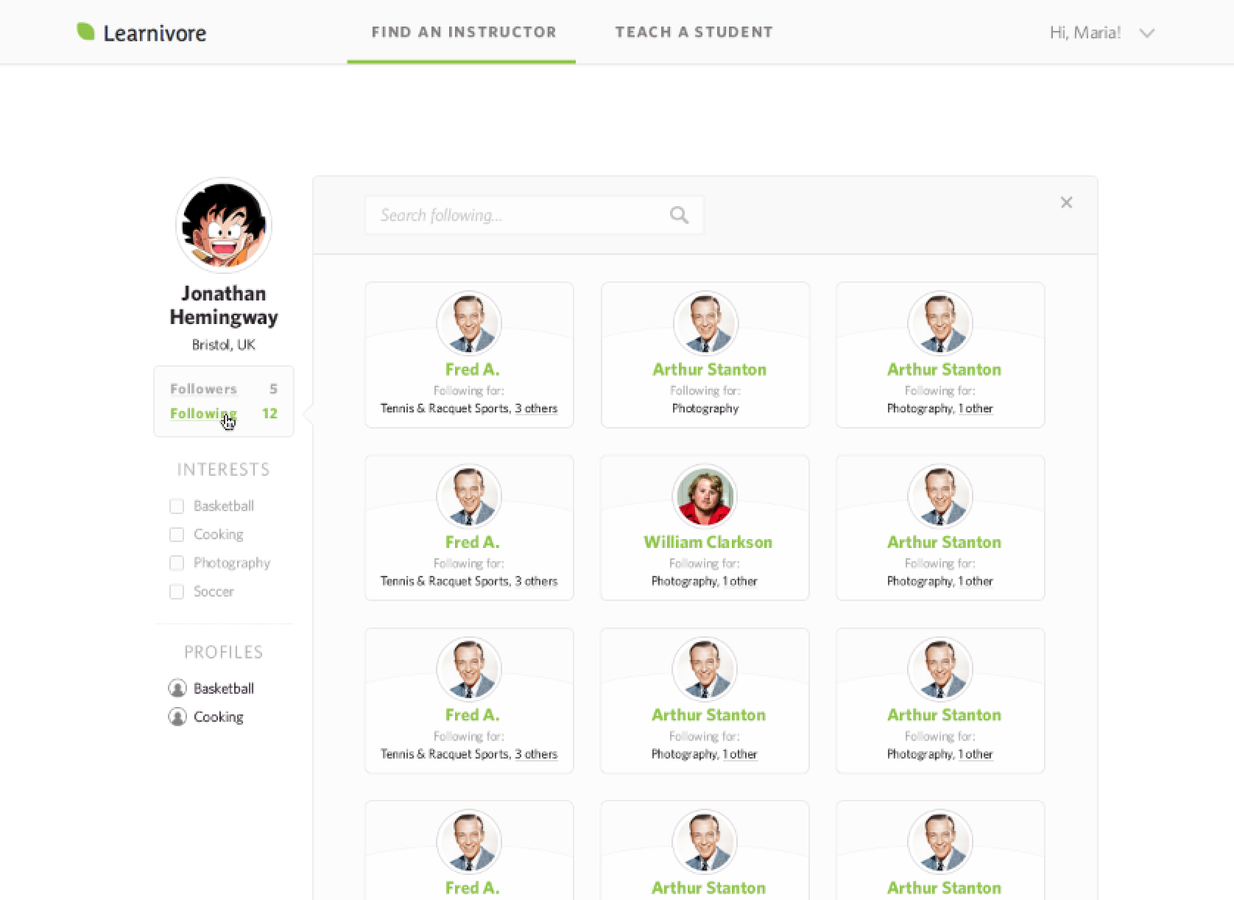This screenshot has width=1234, height=900.
Task: Click the PROFILES section heading
Action: [224, 652]
